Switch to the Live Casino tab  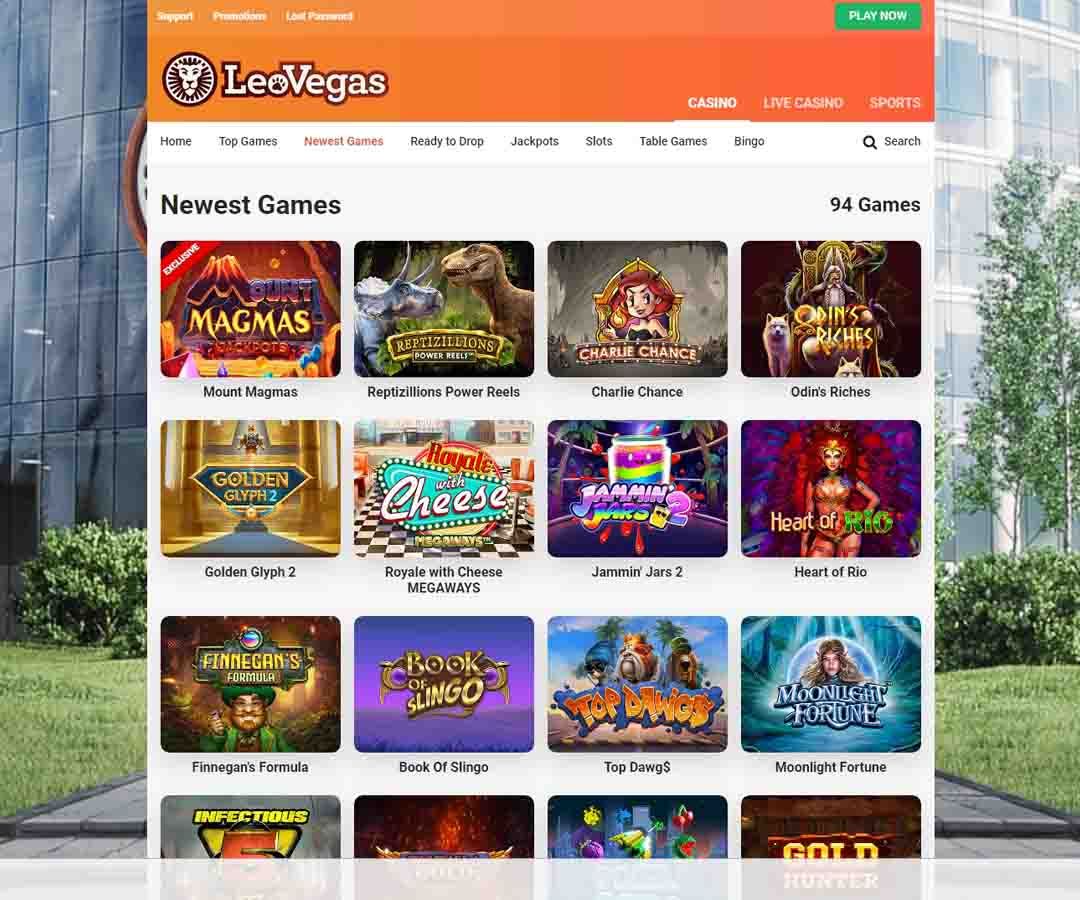coord(802,103)
